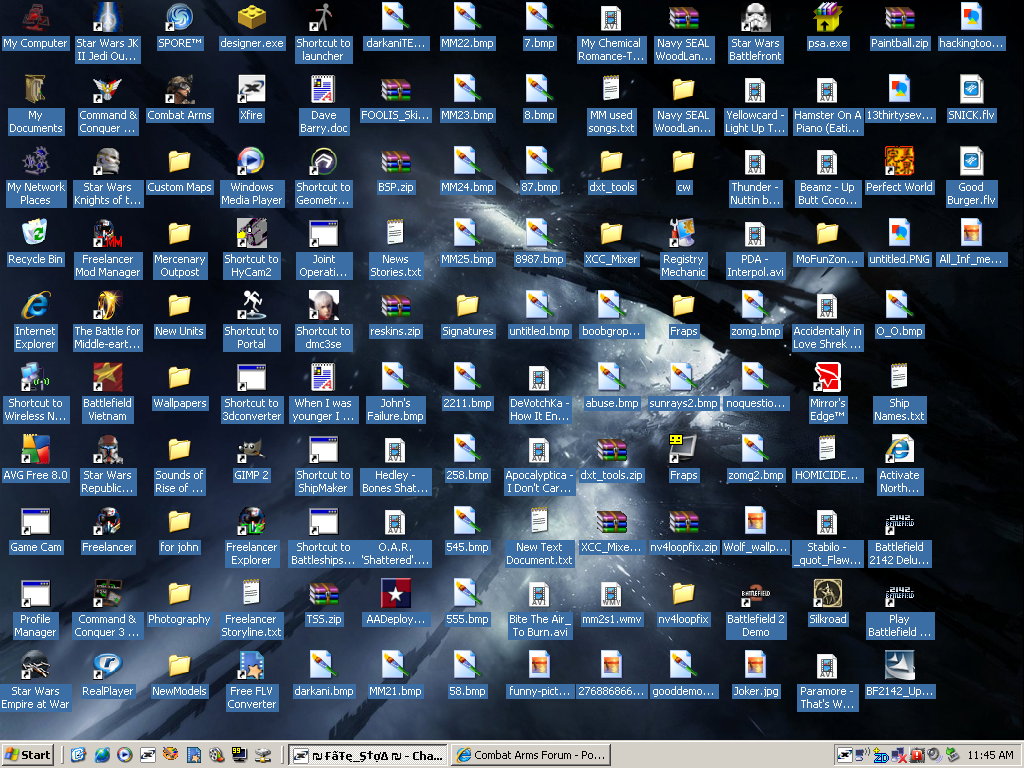This screenshot has height=768, width=1024.
Task: Open Paintball.zip archive
Action: [899, 27]
